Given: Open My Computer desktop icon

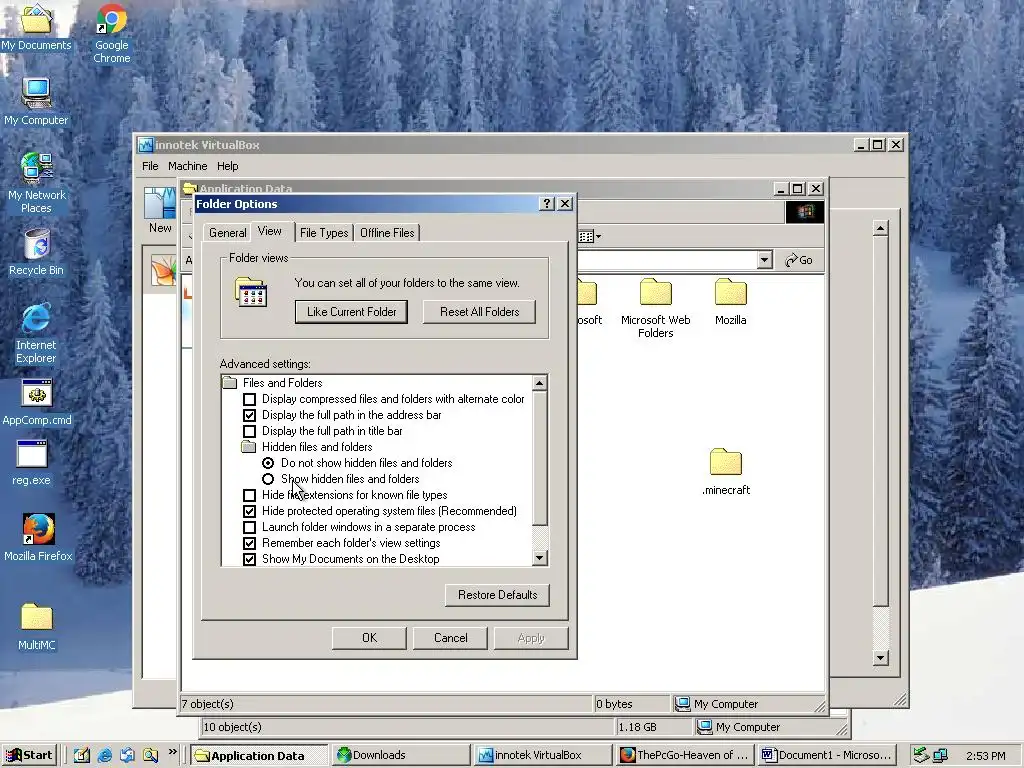Looking at the screenshot, I should [x=36, y=101].
